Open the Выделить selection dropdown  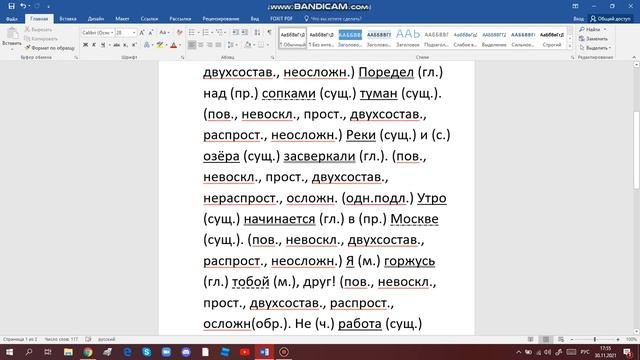[x=595, y=48]
